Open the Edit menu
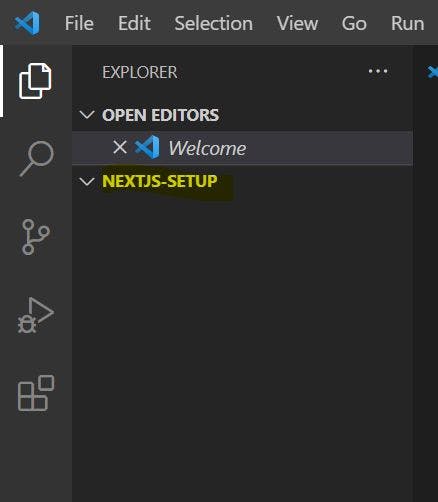 (134, 23)
